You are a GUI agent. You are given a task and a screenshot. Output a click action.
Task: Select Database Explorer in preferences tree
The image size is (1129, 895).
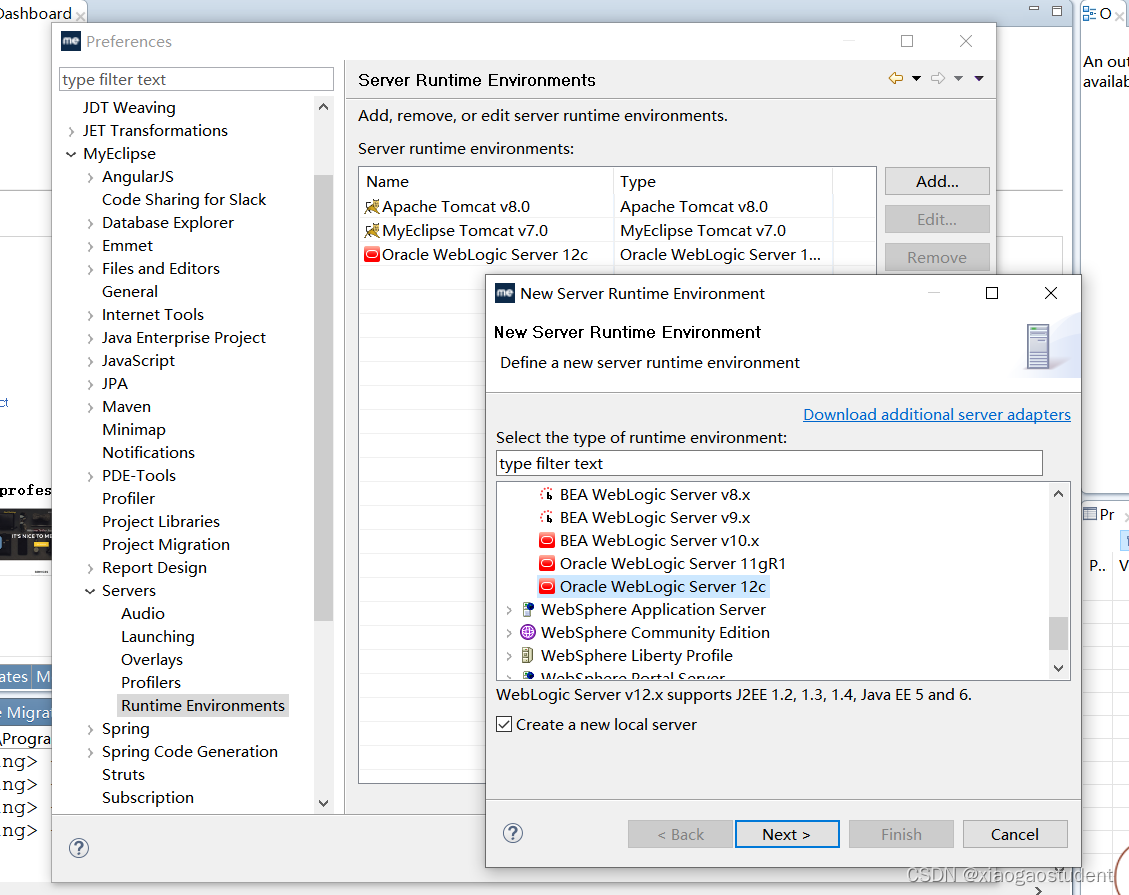click(168, 222)
